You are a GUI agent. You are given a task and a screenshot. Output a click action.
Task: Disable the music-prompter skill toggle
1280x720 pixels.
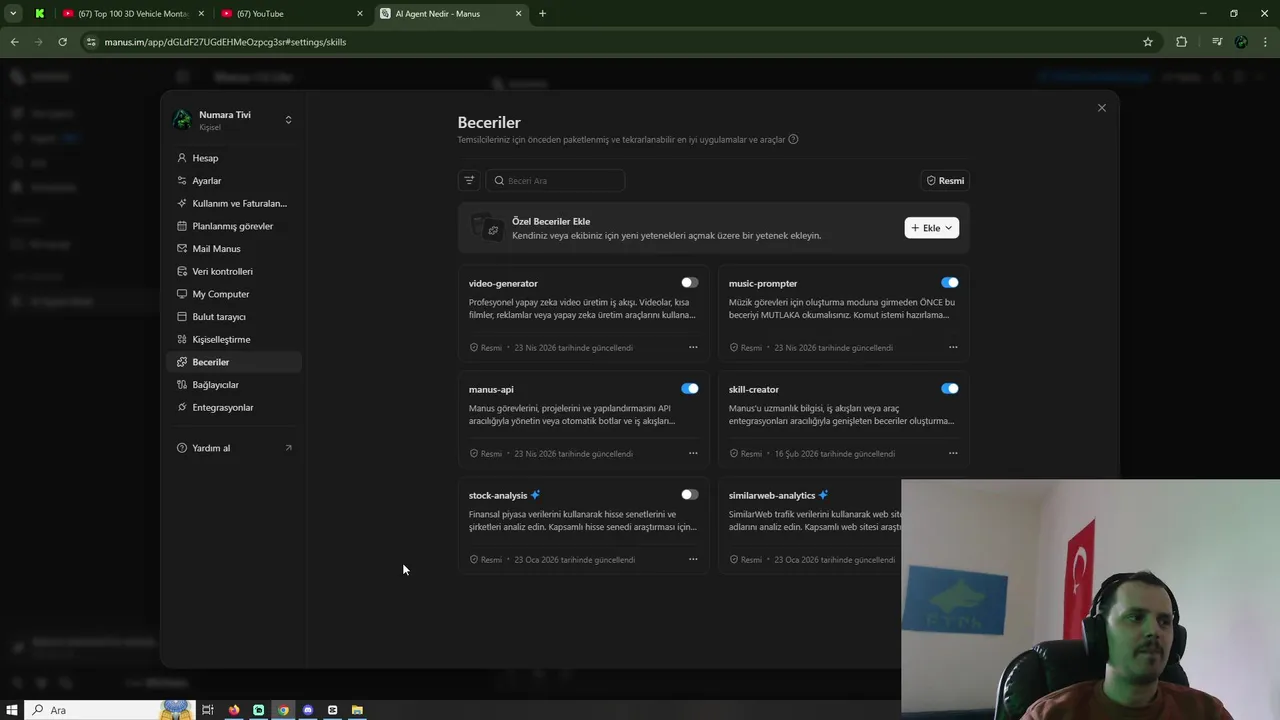949,283
